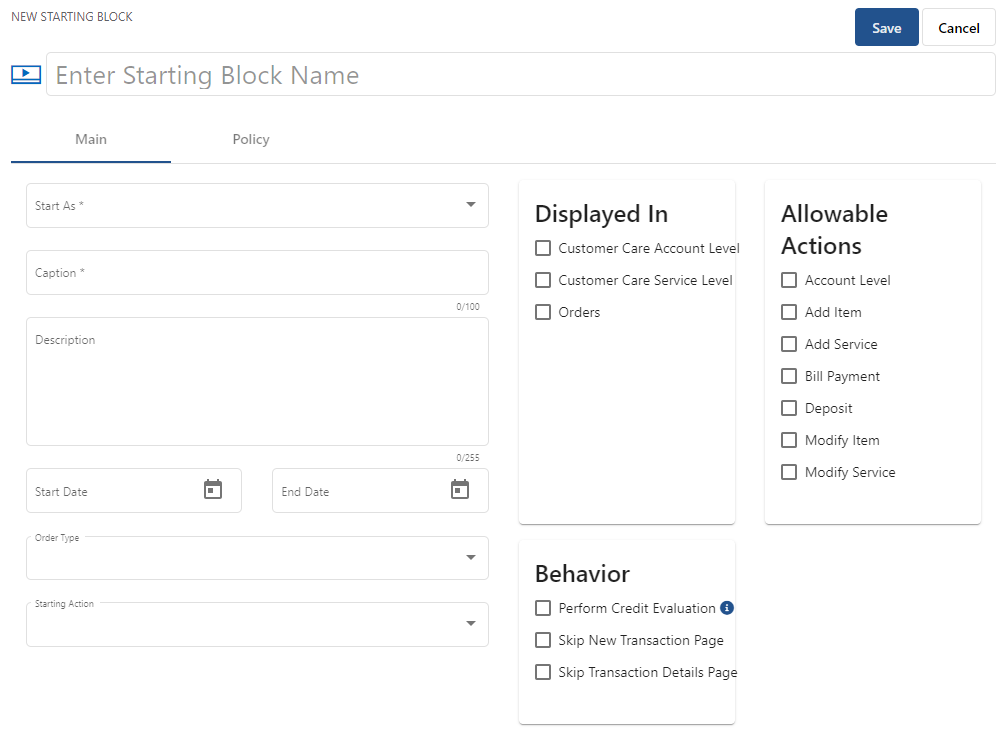The image size is (1006, 738).
Task: Toggle the Deposit allowable action
Action: (x=789, y=409)
